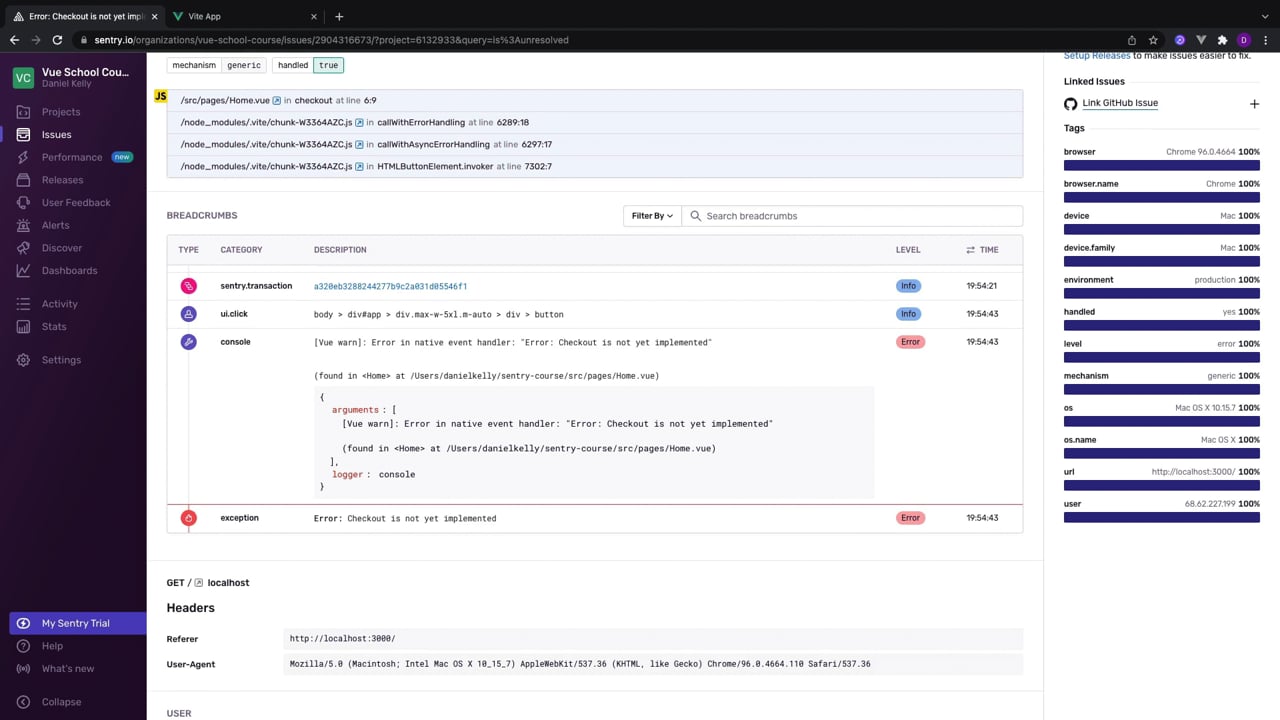Open localhost external link icon
The width and height of the screenshot is (1280, 720).
click(x=199, y=583)
